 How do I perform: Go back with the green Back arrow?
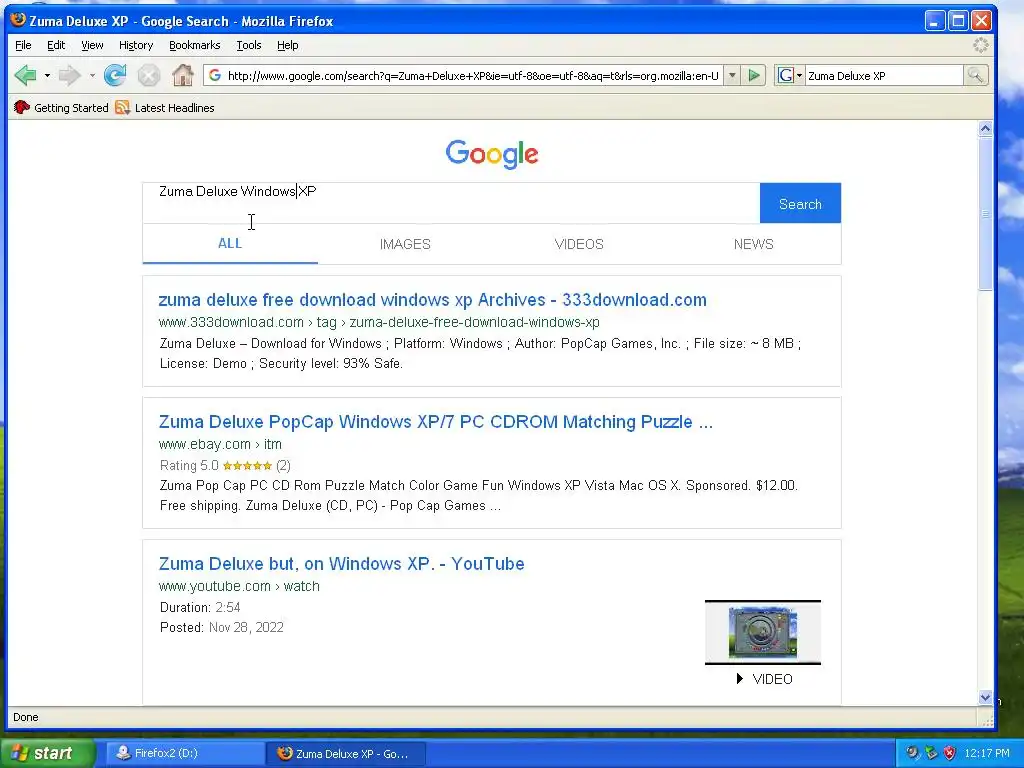click(25, 76)
